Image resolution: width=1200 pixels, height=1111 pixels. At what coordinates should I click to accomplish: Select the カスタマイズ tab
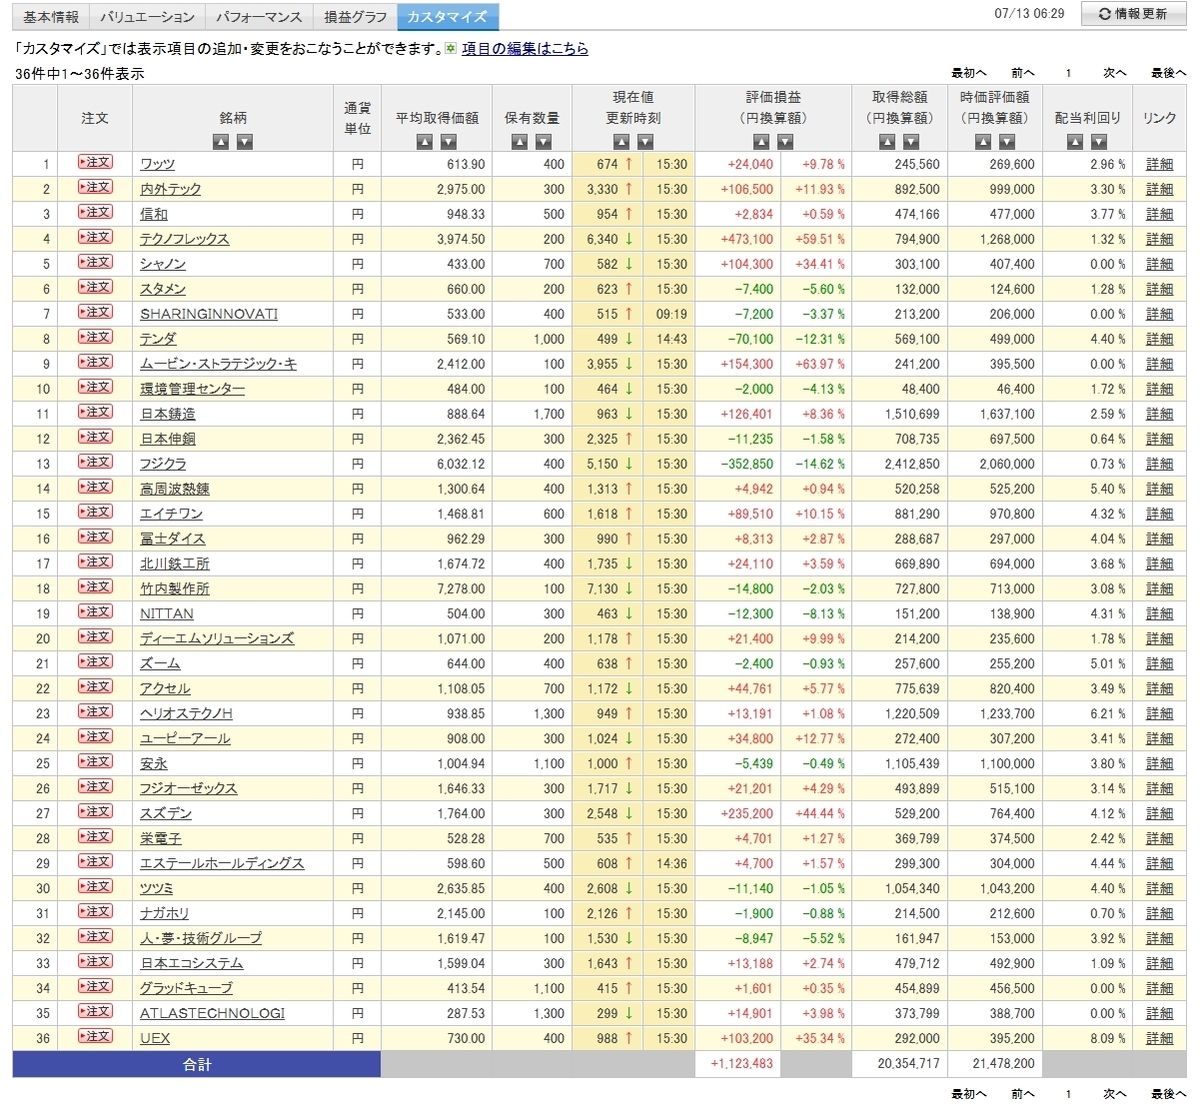(447, 17)
